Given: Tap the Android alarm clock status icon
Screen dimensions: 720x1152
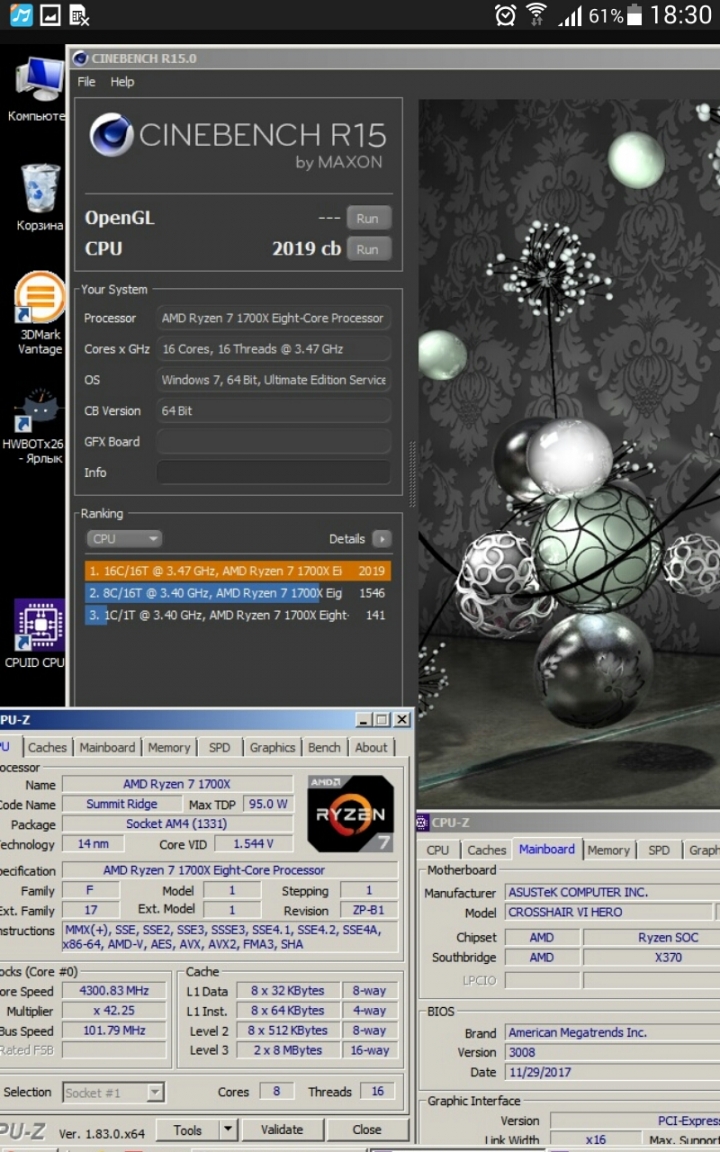Looking at the screenshot, I should (x=506, y=15).
